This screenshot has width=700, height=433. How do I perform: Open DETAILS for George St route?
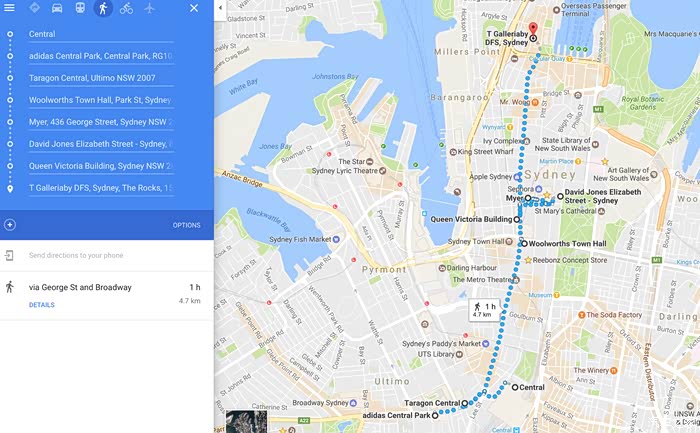point(42,305)
